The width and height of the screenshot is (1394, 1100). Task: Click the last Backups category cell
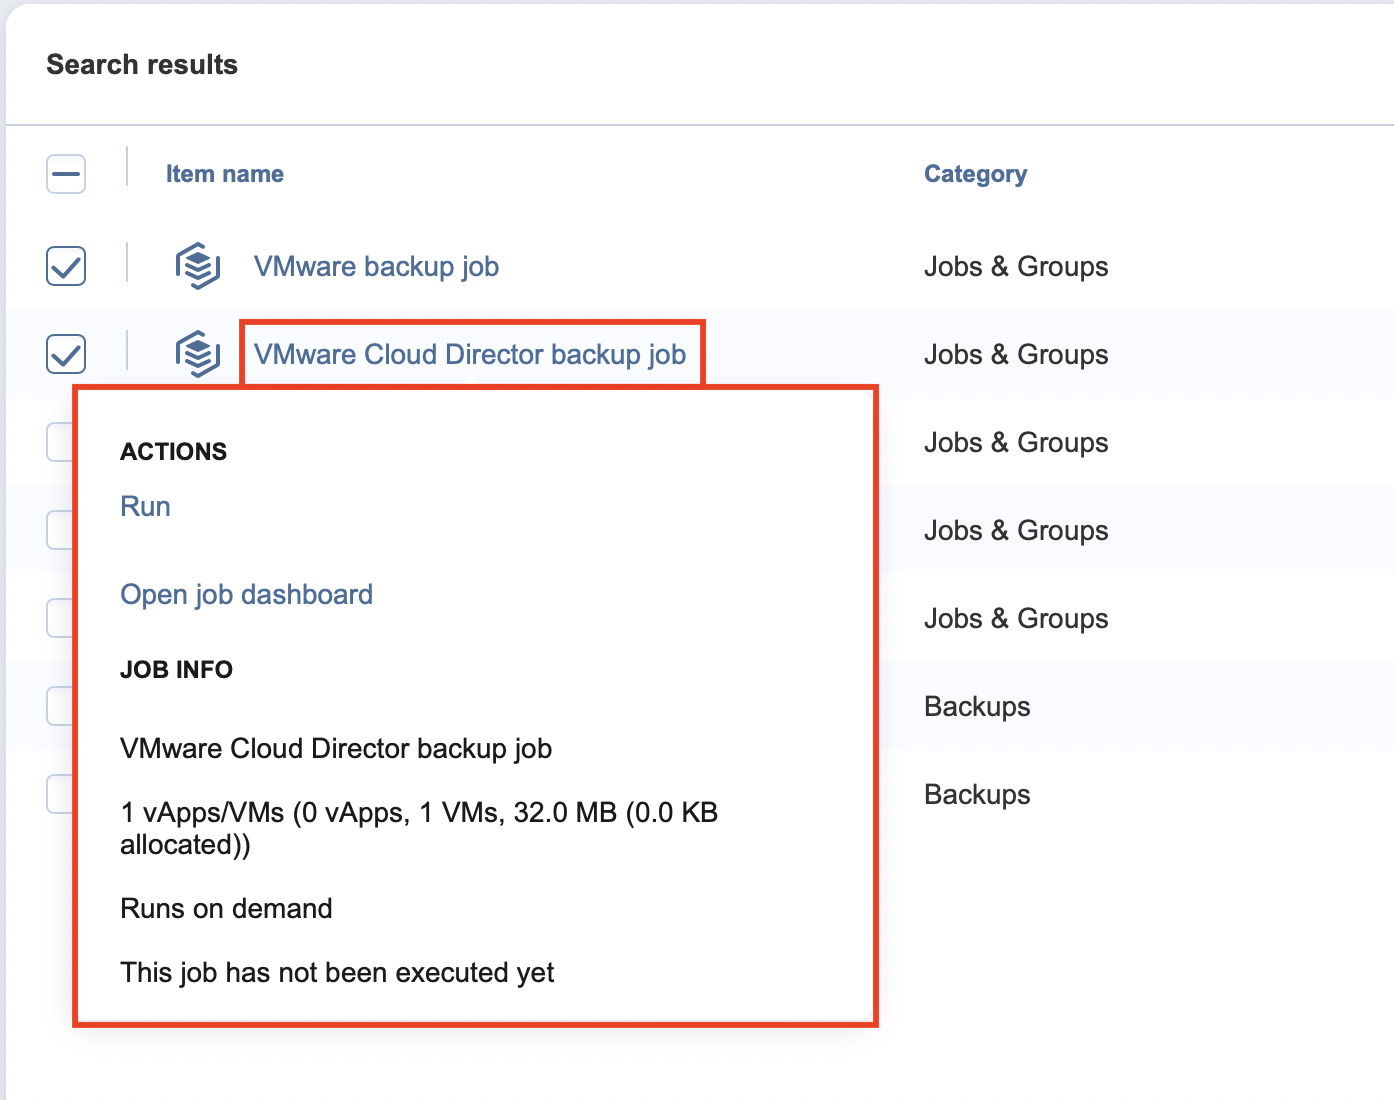[977, 795]
